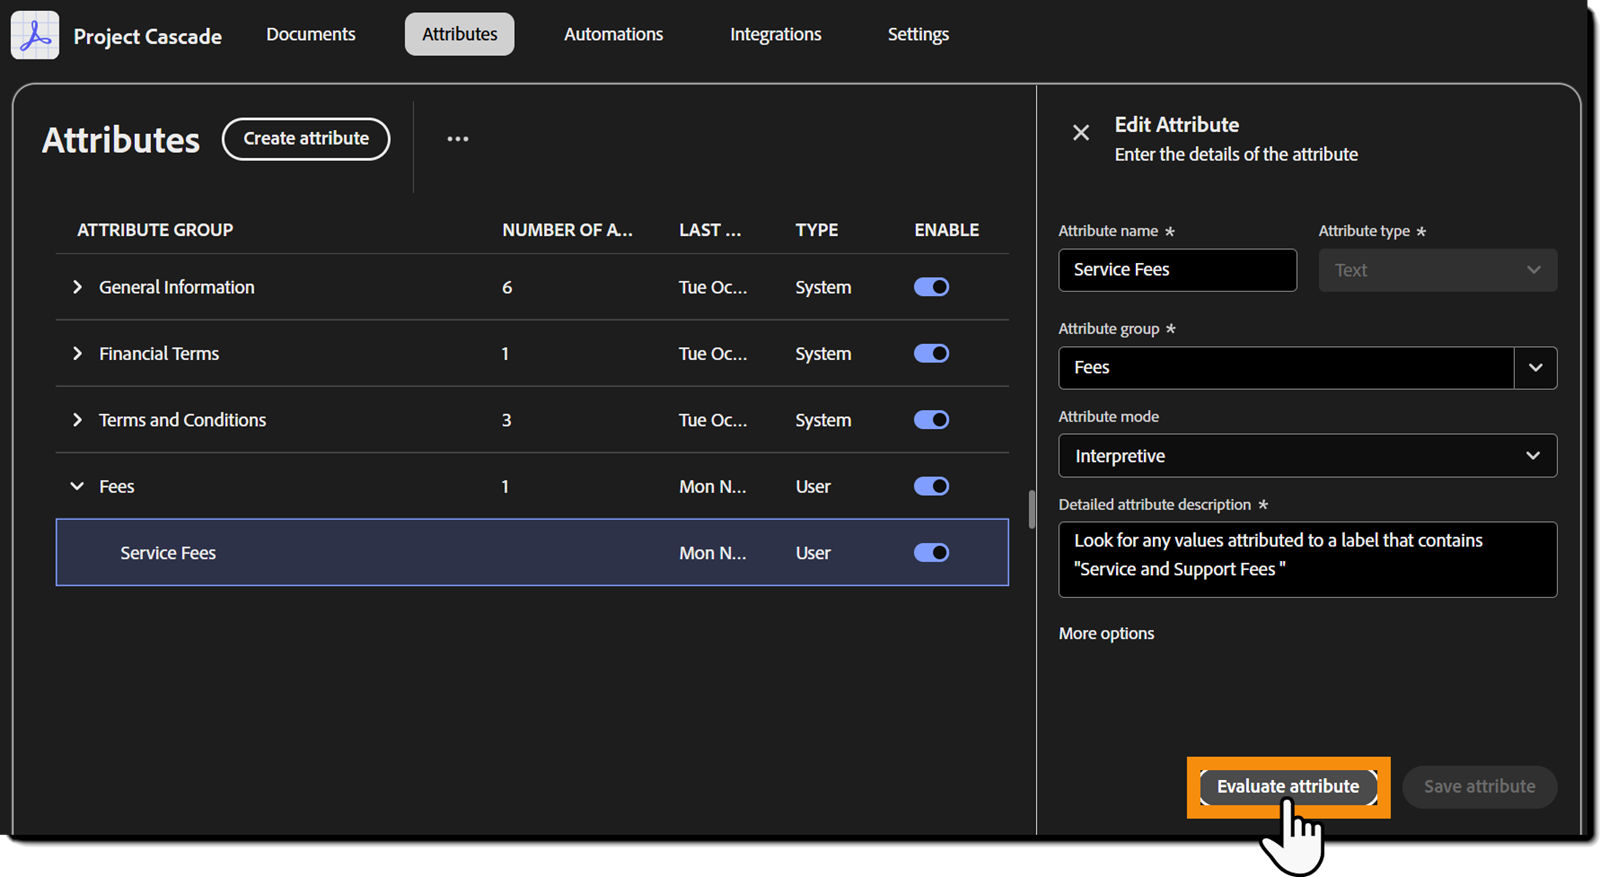Select the Attributes tab

pyautogui.click(x=460, y=34)
